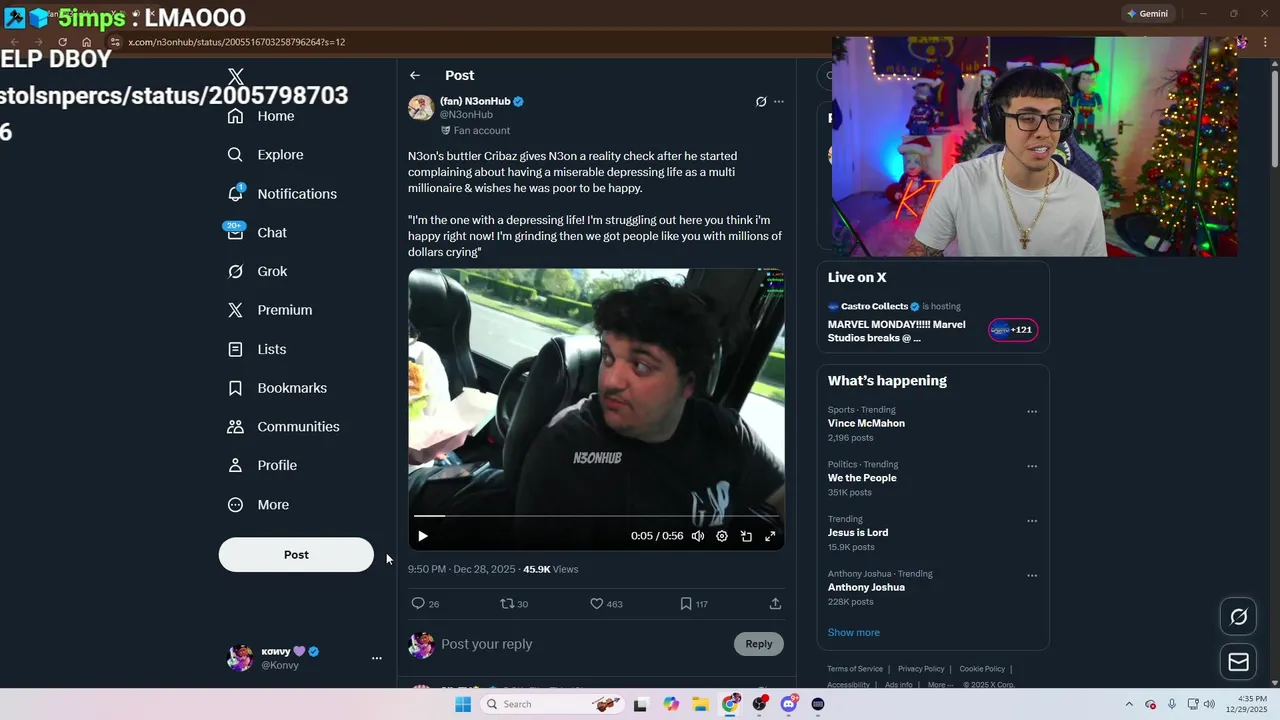Open Chat in the sidebar
Viewport: 1280px width, 720px height.
tap(257, 233)
